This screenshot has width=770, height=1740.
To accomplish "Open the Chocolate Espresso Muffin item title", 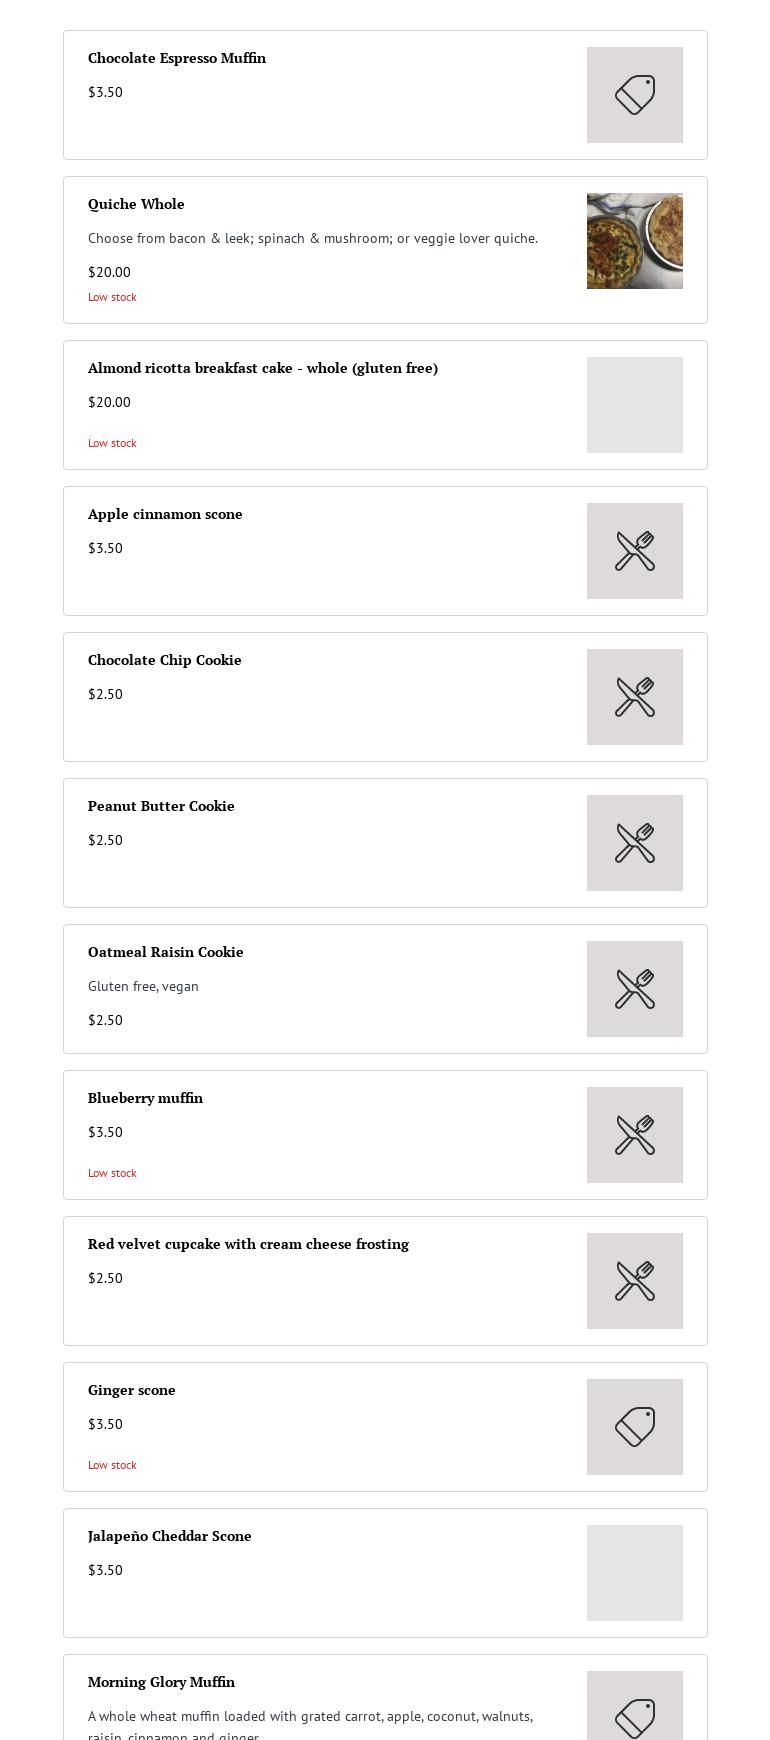I will 177,58.
